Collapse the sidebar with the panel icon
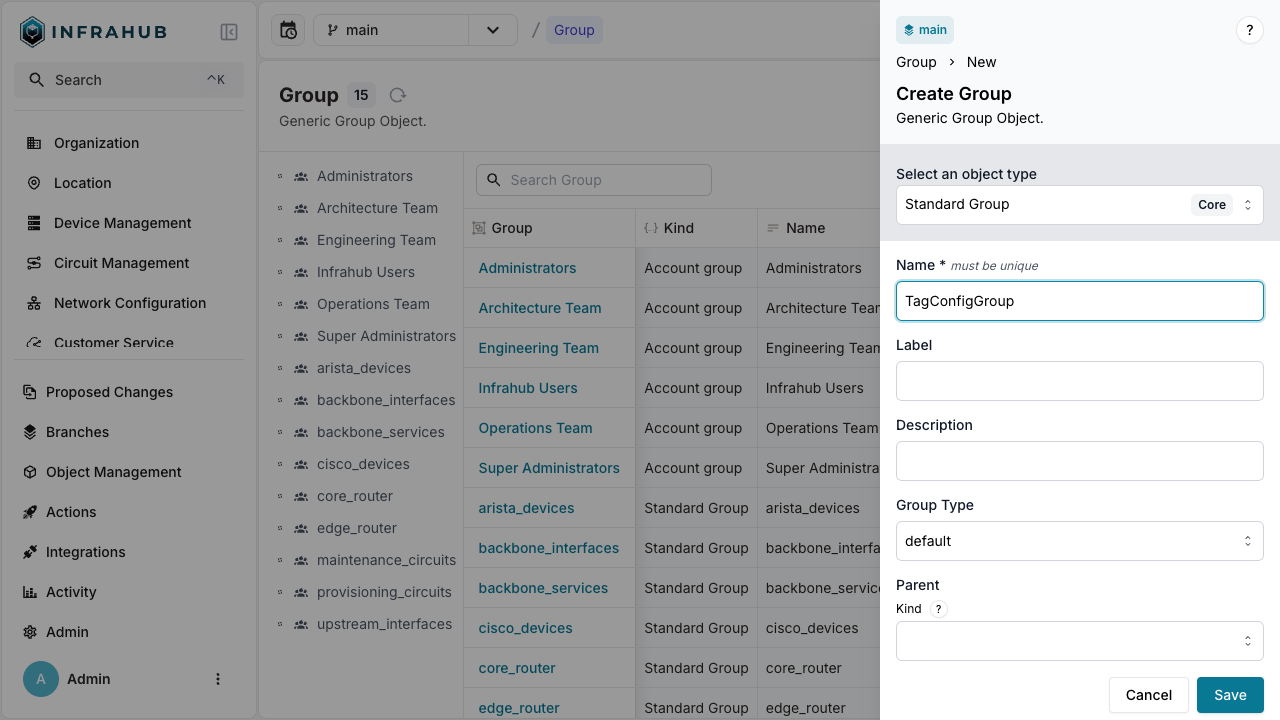1280x720 pixels. [x=229, y=32]
